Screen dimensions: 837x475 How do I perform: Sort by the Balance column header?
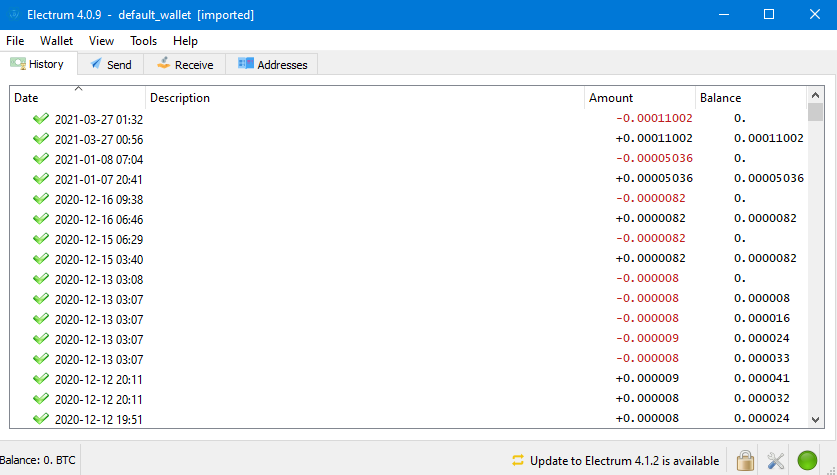pyautogui.click(x=751, y=98)
